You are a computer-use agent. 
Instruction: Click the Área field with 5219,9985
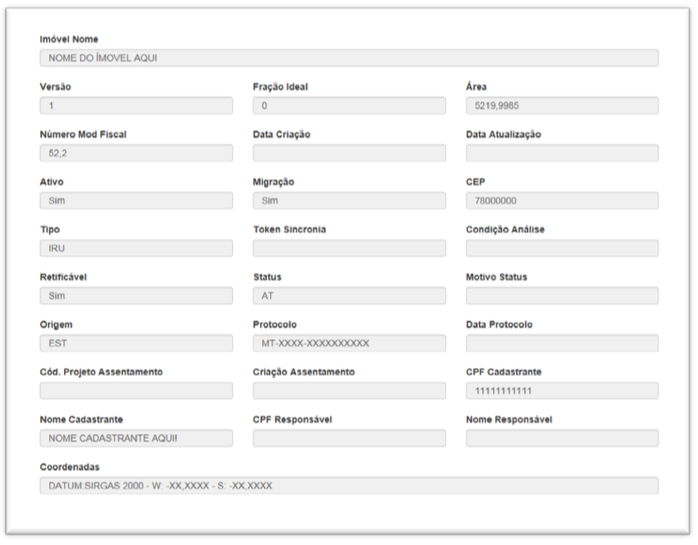click(x=562, y=105)
